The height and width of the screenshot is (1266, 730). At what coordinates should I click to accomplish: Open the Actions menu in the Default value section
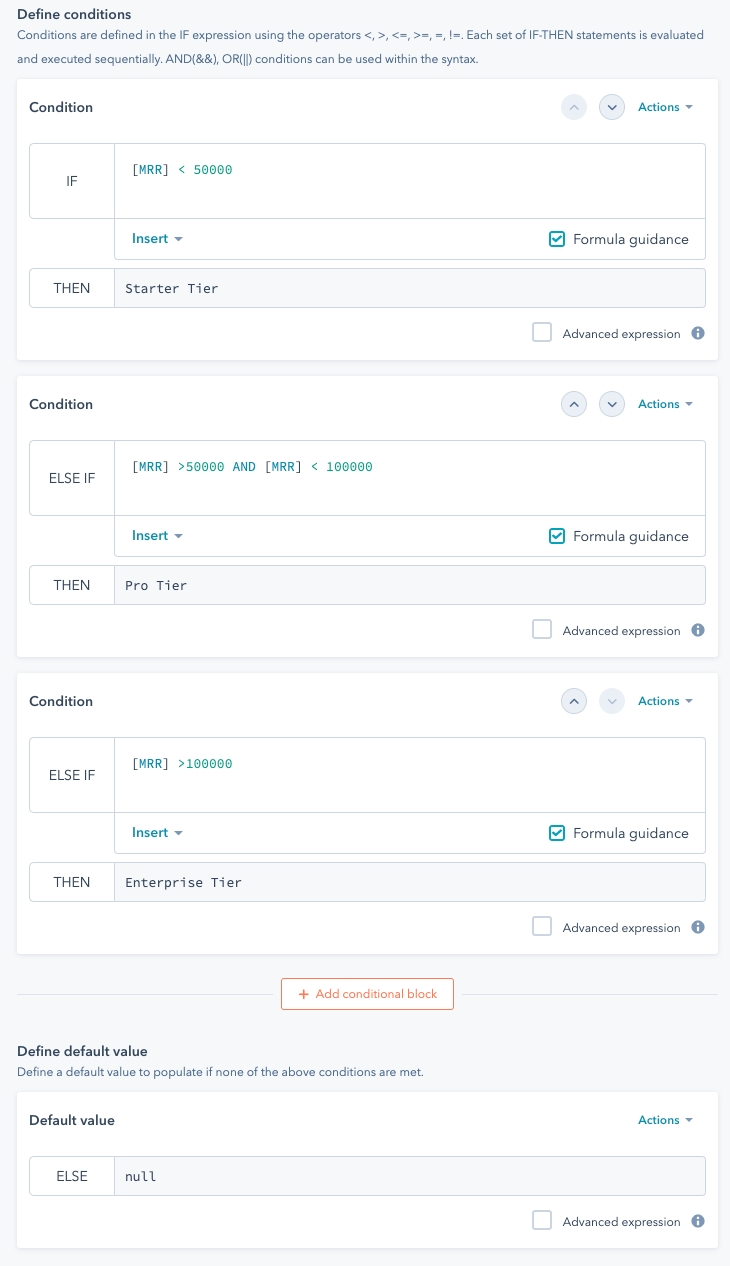coord(663,1120)
